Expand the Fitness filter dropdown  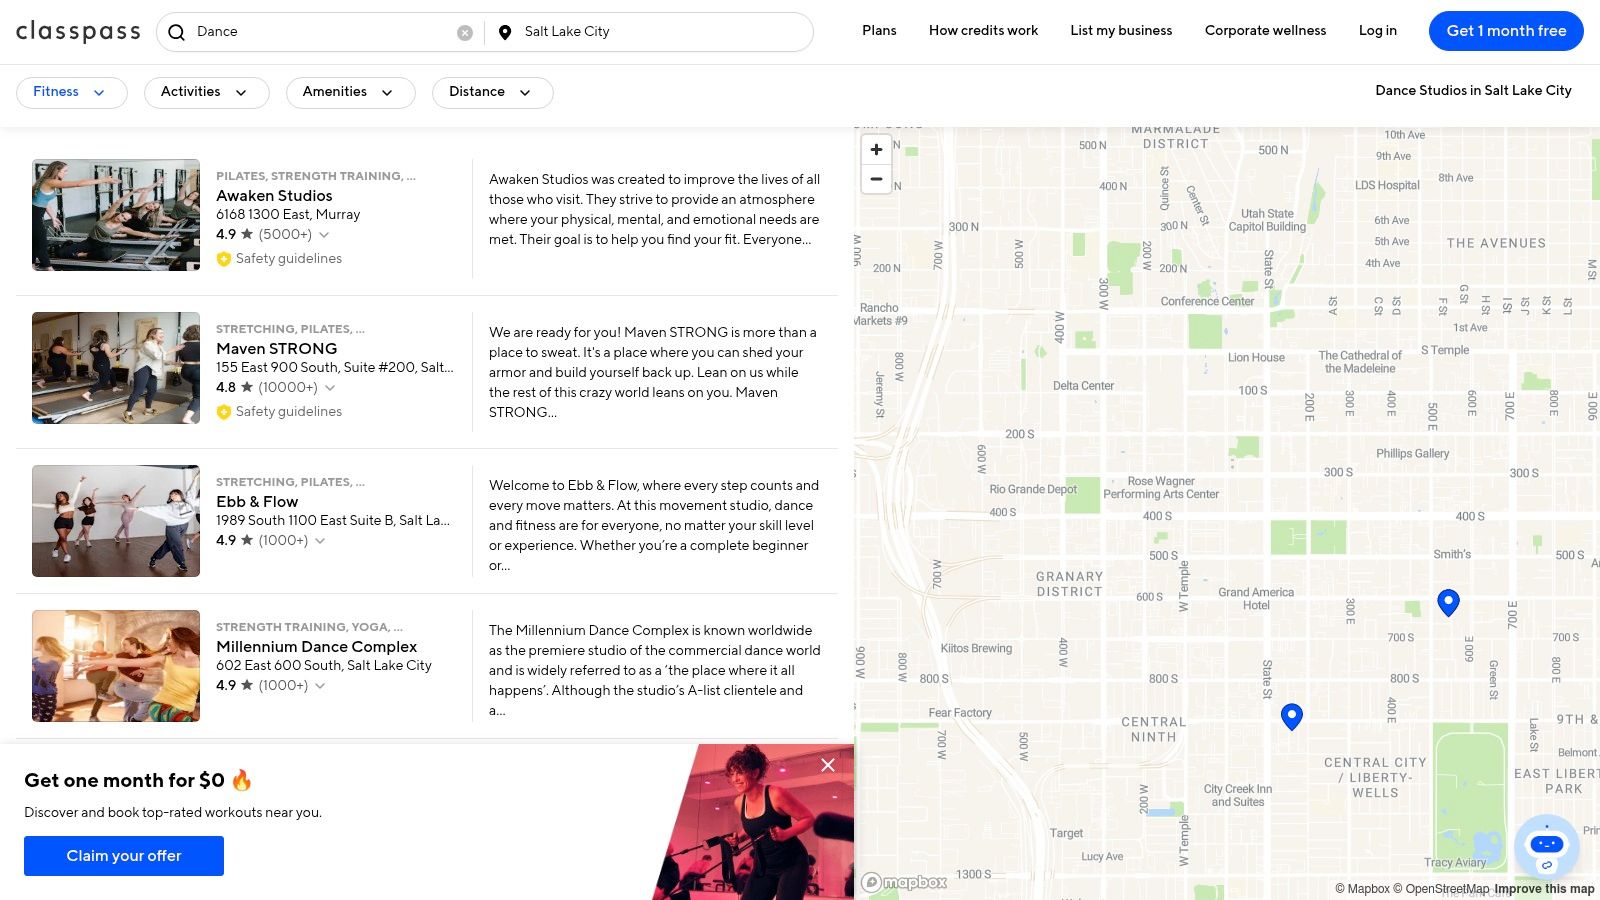click(x=71, y=92)
